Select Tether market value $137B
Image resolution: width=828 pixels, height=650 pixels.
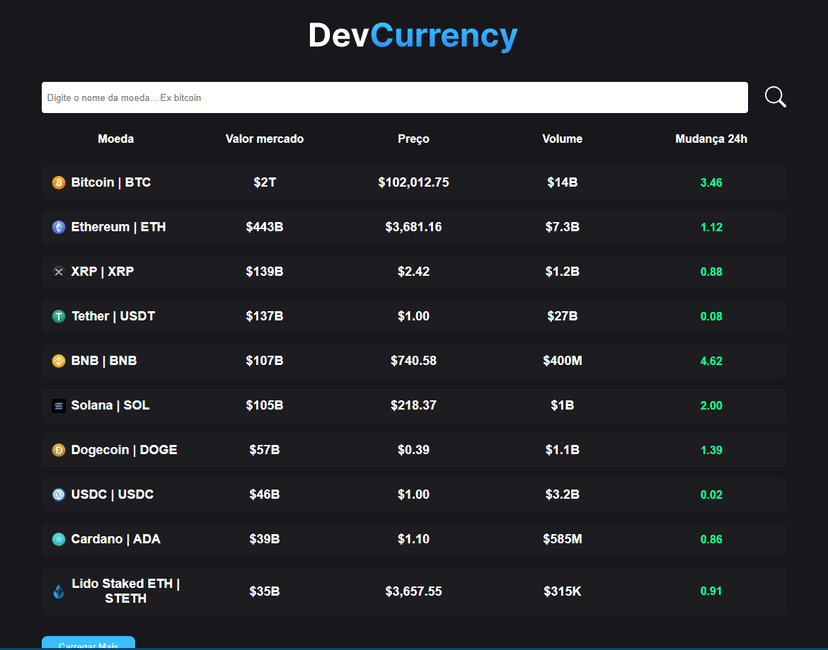click(265, 316)
